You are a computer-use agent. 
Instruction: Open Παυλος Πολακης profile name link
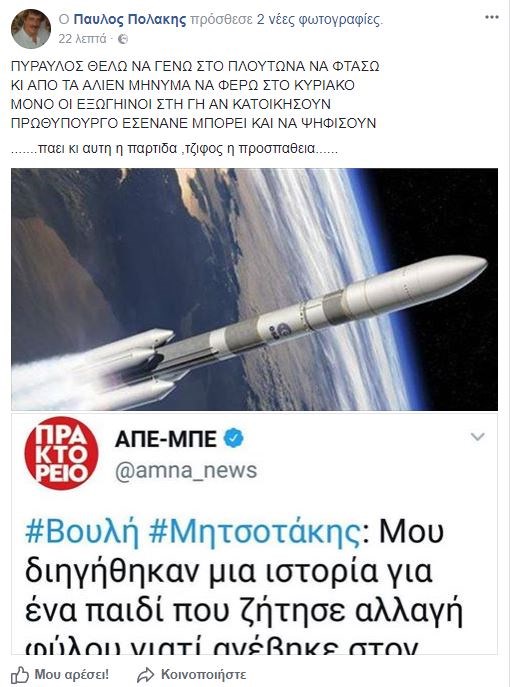pos(130,20)
